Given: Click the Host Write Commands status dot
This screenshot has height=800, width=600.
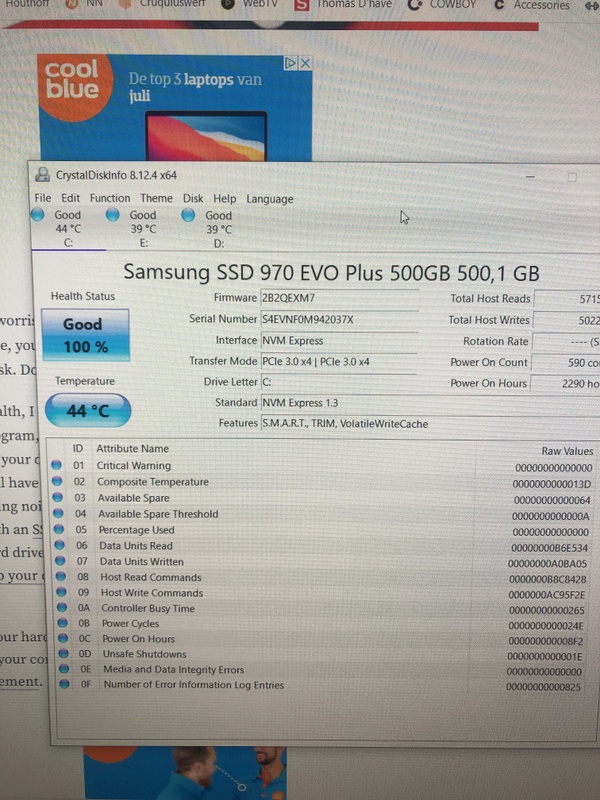Looking at the screenshot, I should pyautogui.click(x=61, y=592).
